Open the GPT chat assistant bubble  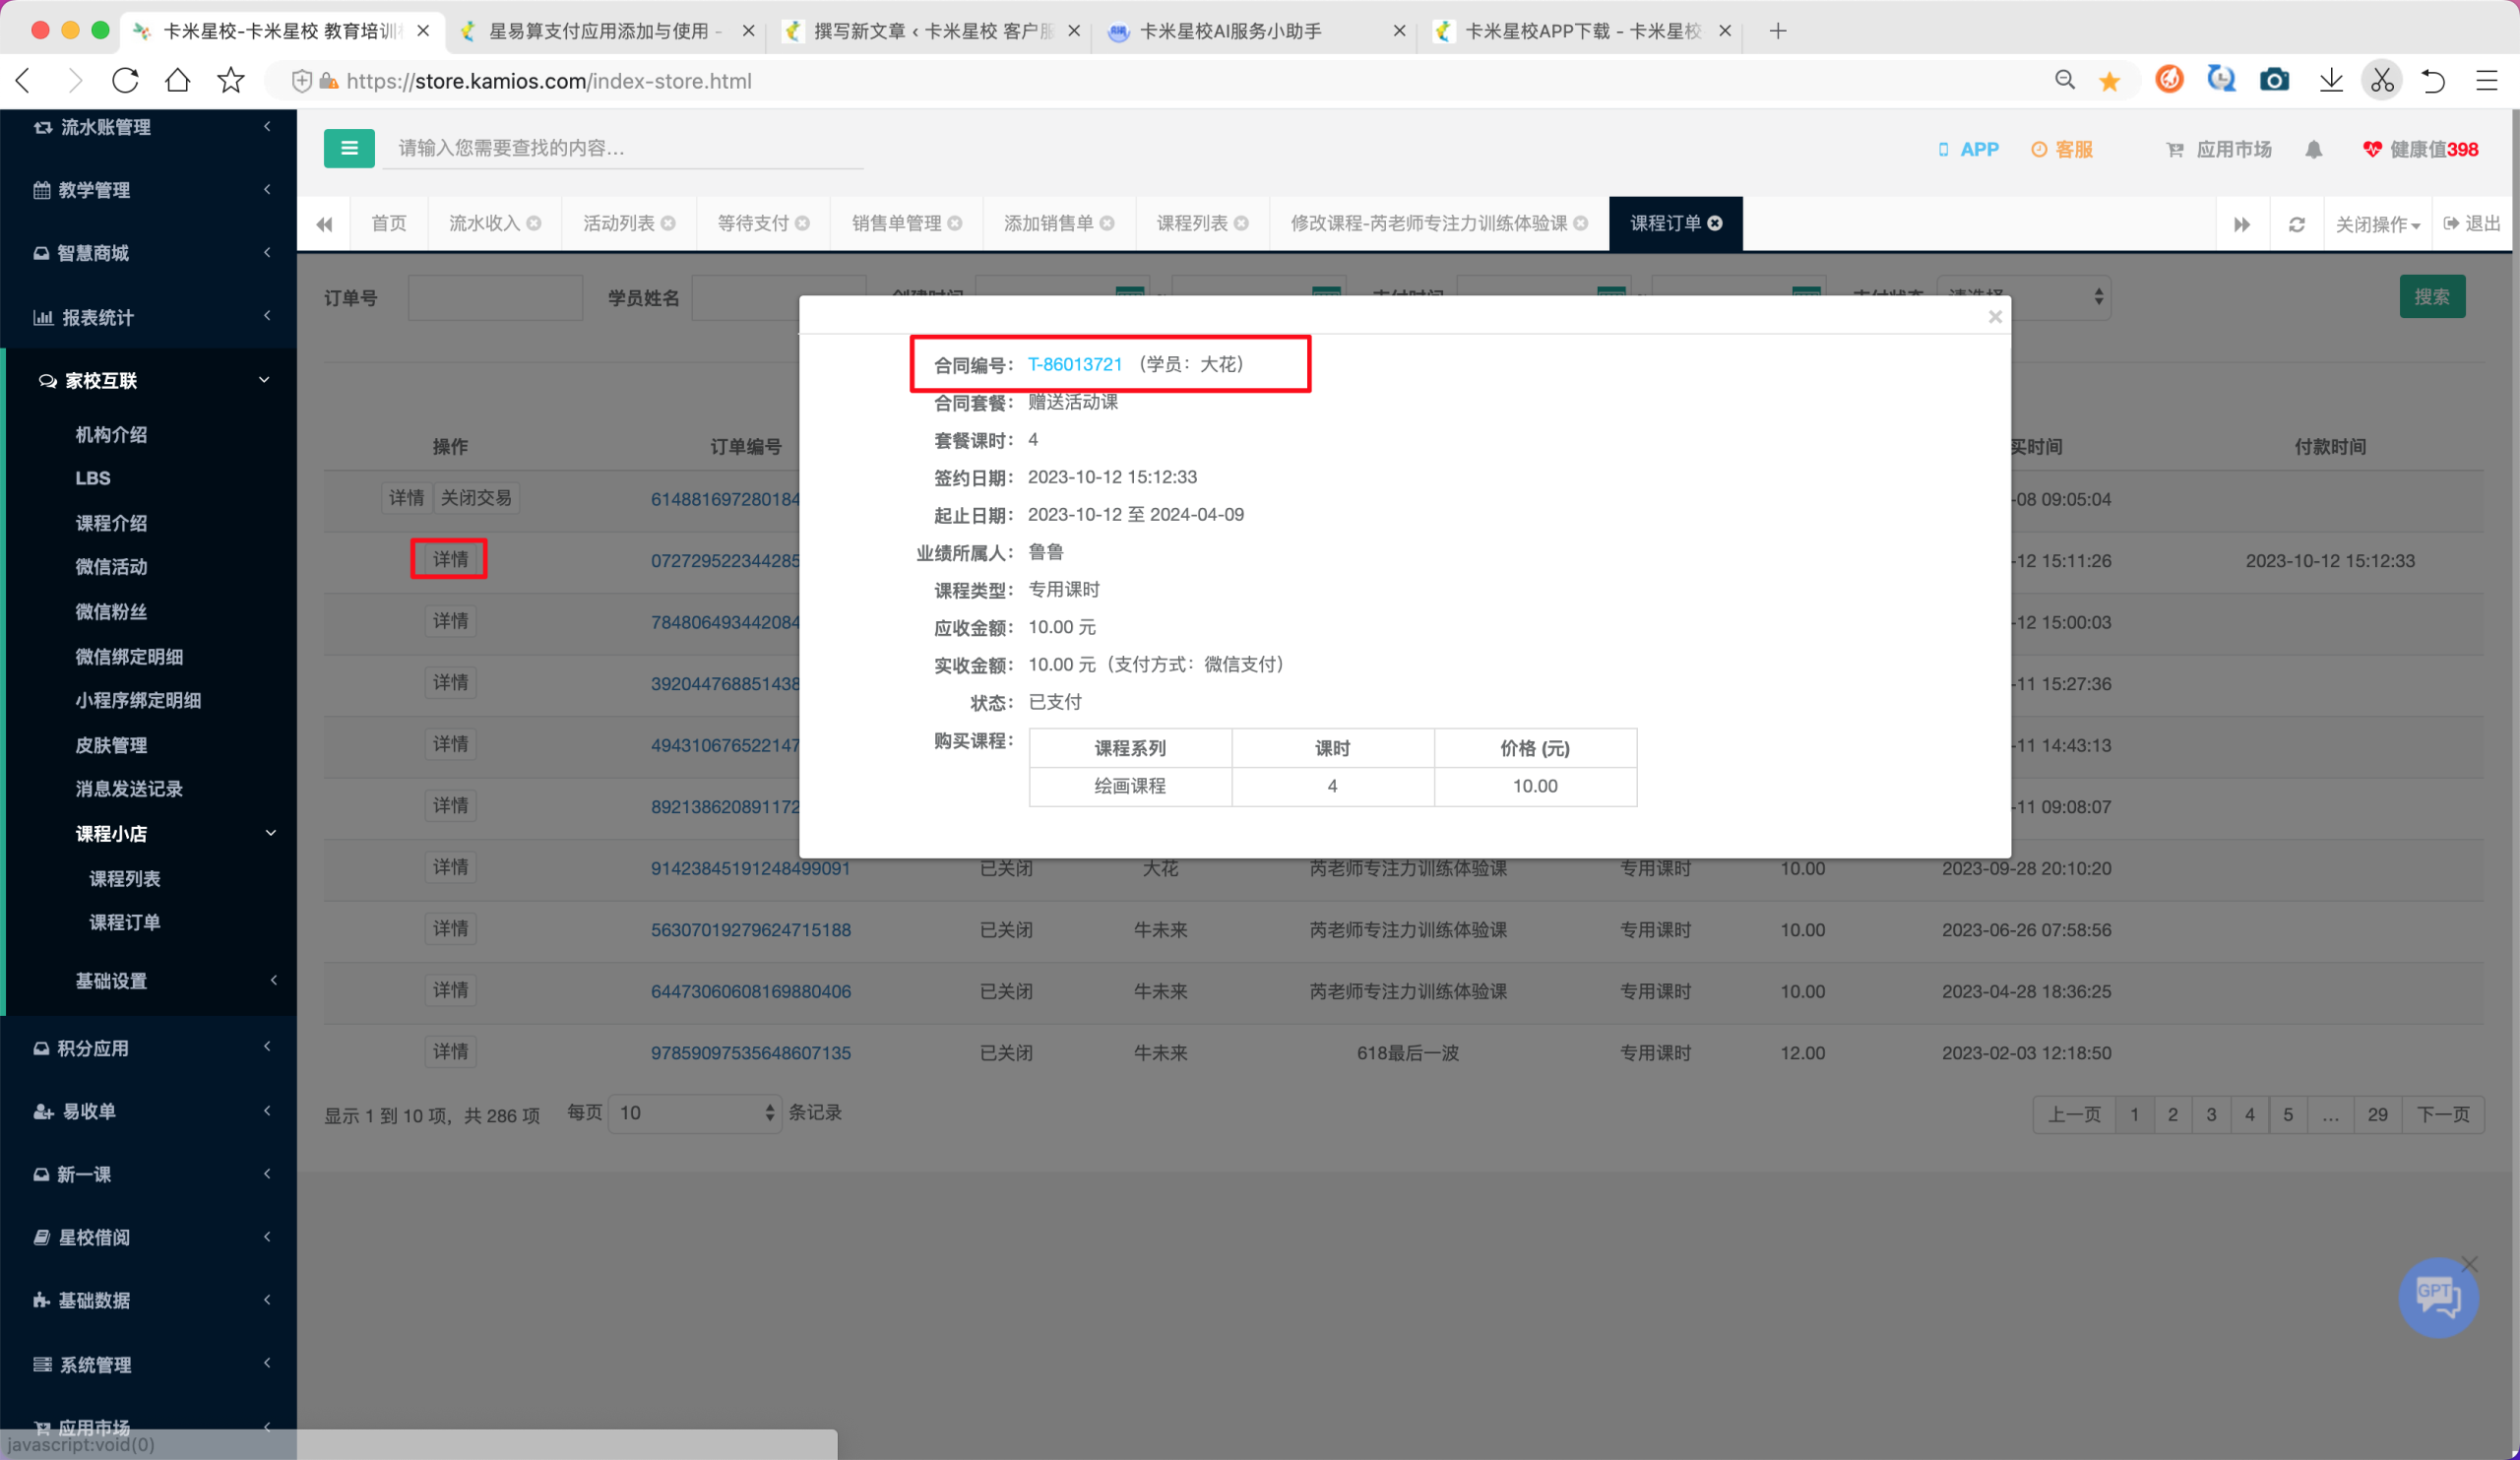click(x=2437, y=1298)
